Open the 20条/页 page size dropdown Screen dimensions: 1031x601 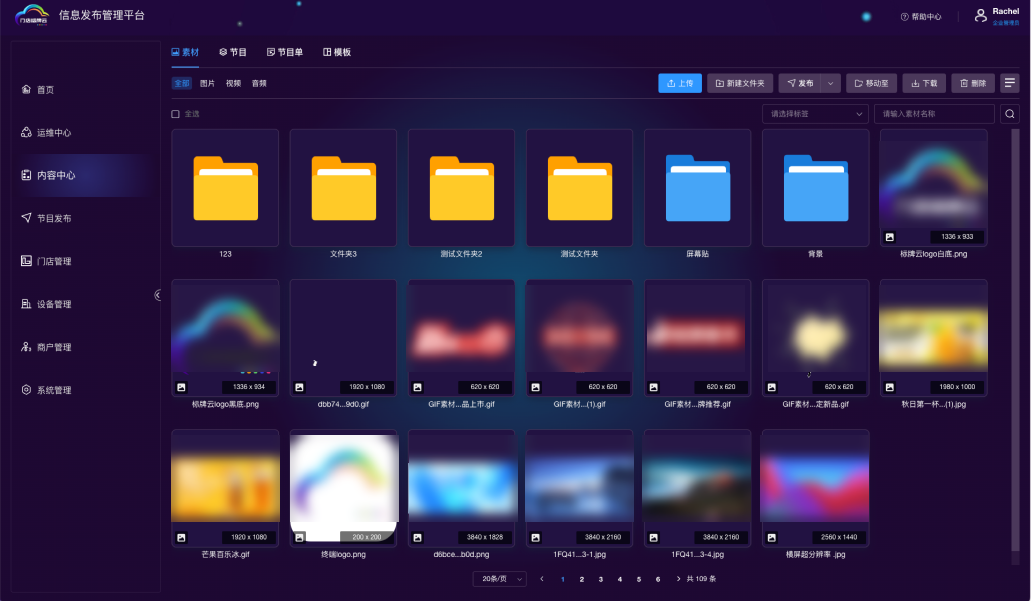click(x=499, y=579)
